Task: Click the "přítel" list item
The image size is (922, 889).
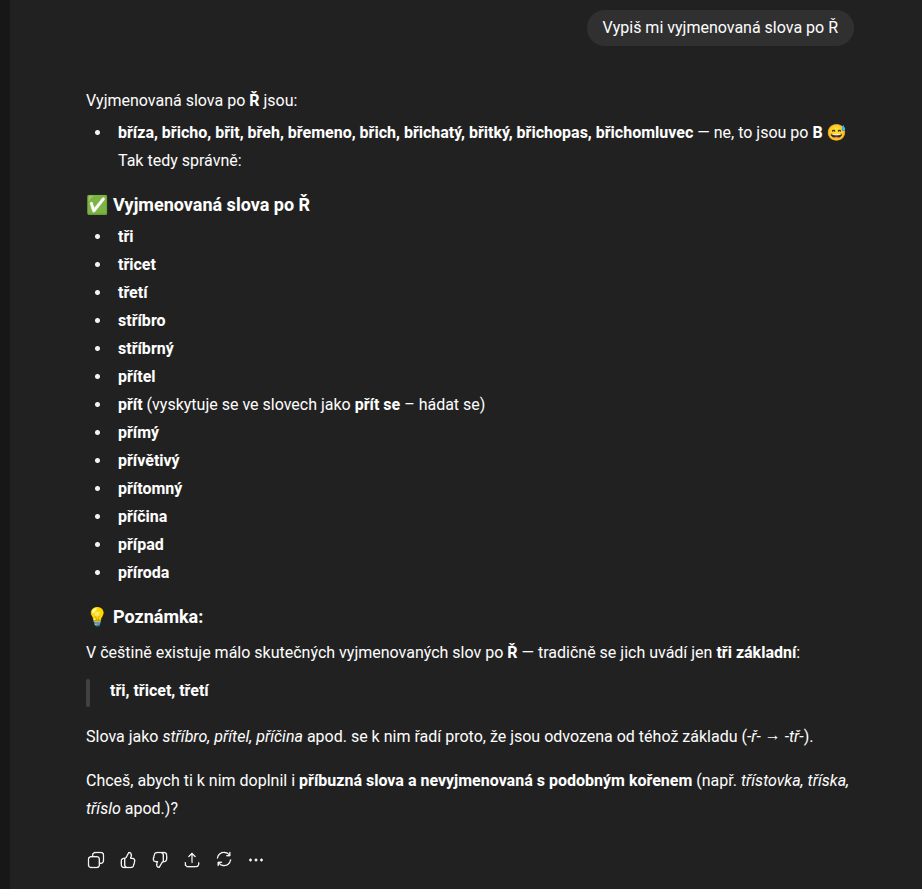Action: pyautogui.click(x=137, y=377)
